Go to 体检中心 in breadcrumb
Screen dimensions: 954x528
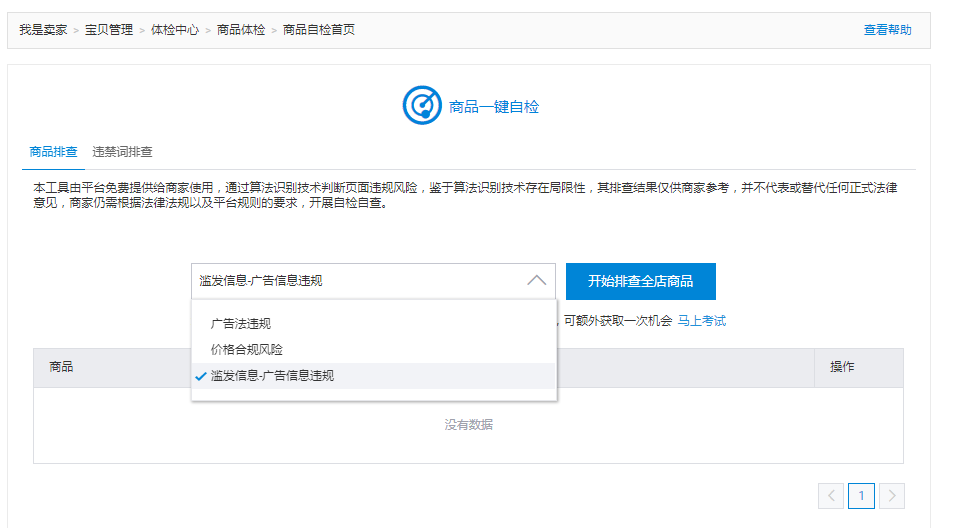(x=175, y=30)
